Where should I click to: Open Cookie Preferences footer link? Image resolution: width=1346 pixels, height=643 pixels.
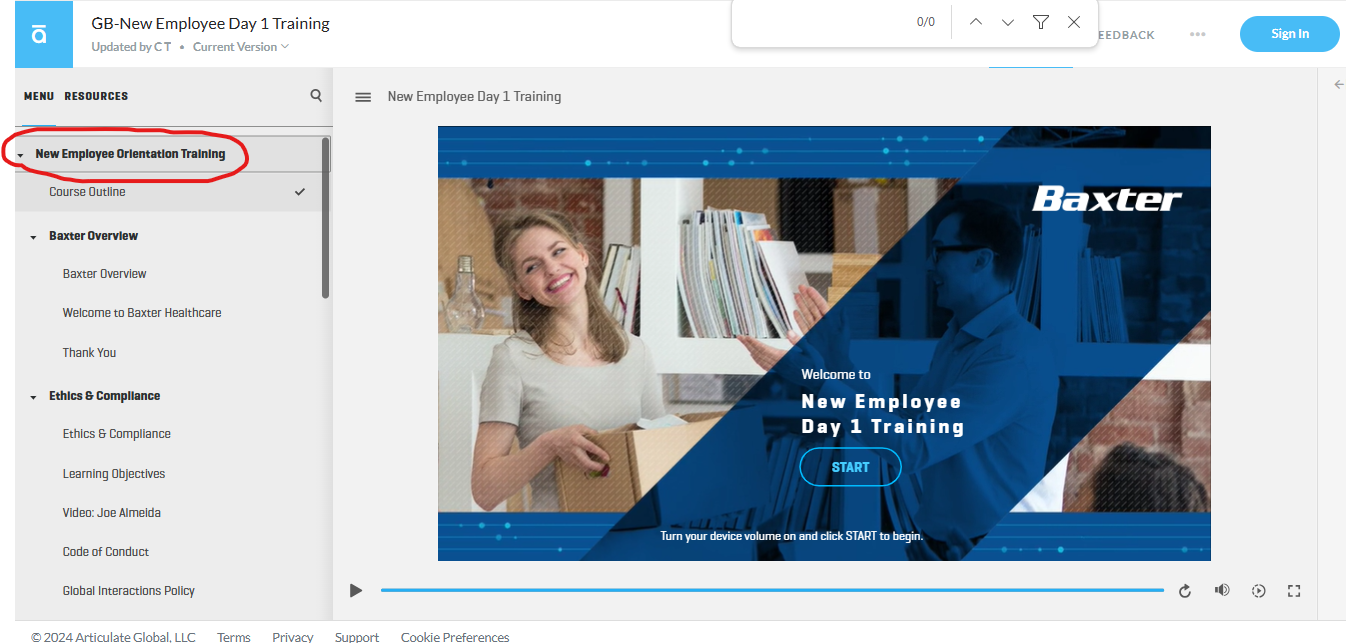(x=455, y=637)
